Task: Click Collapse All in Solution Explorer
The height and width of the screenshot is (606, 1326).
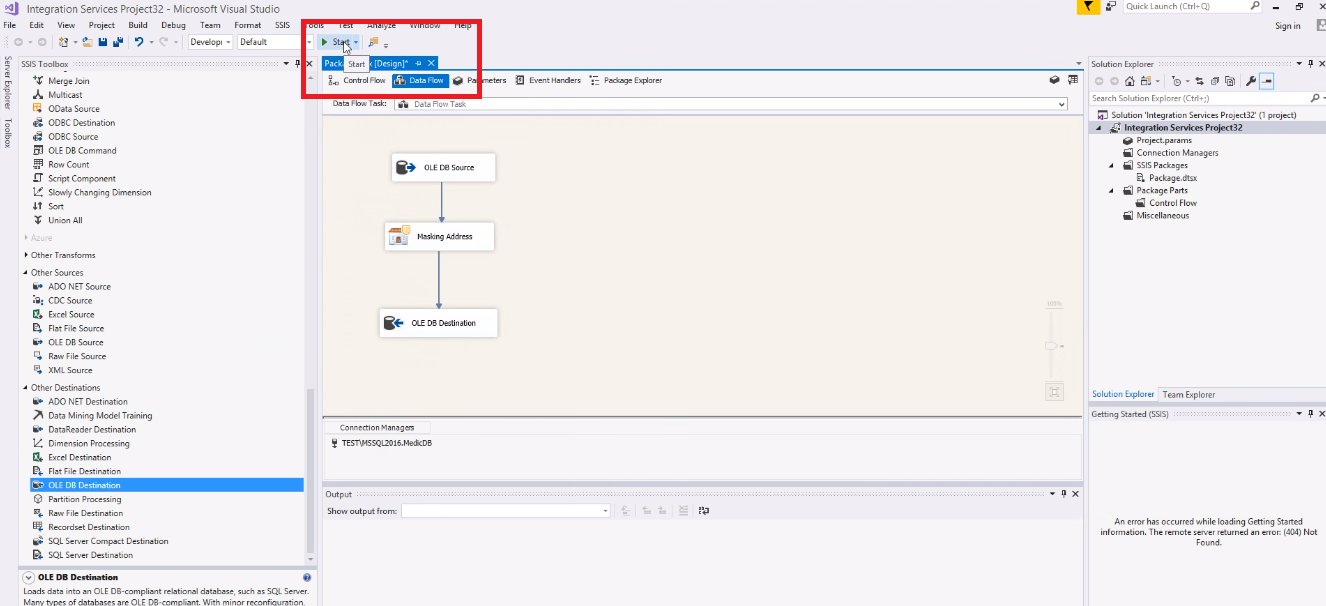Action: point(1215,81)
